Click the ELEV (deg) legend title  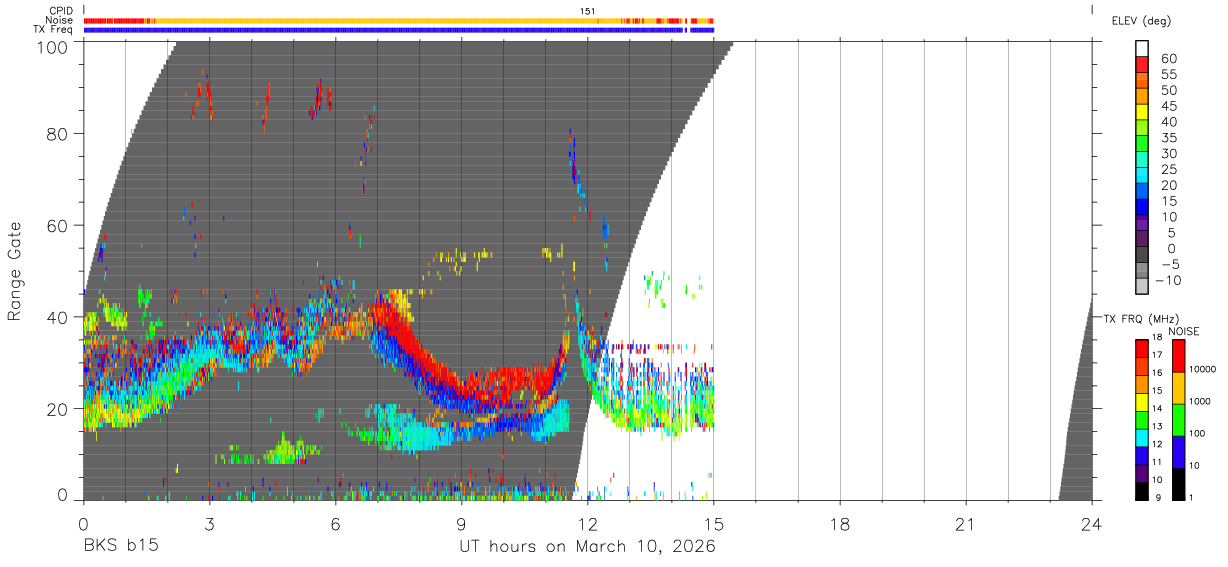coord(1141,21)
